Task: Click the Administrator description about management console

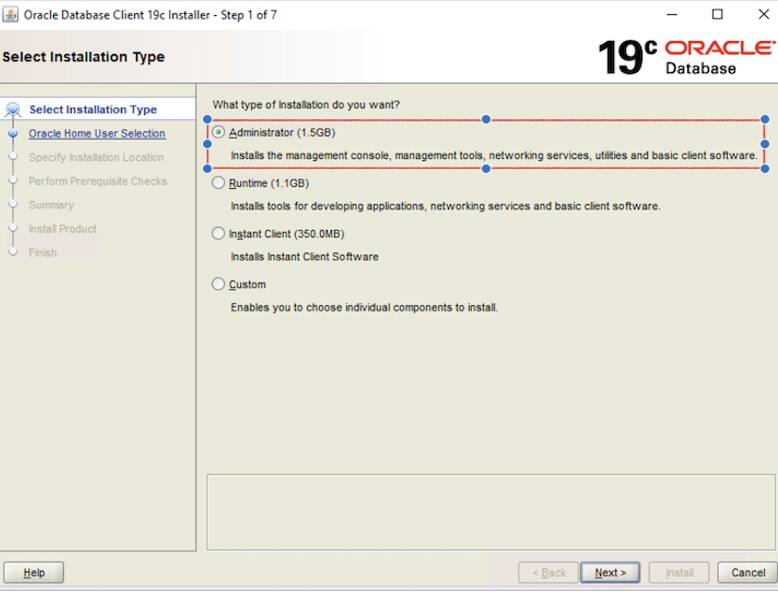Action: tap(494, 155)
